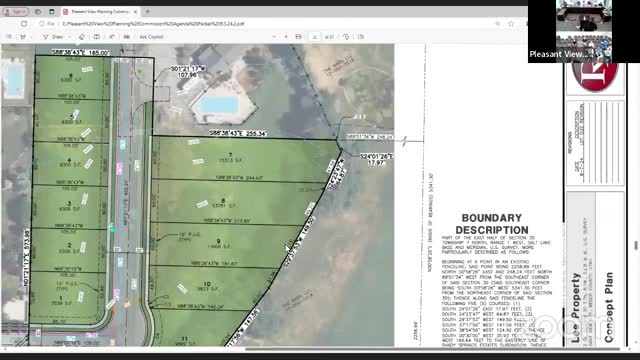Zoom in on the PDF with plus
The height and width of the screenshot is (360, 640).
(286, 37)
